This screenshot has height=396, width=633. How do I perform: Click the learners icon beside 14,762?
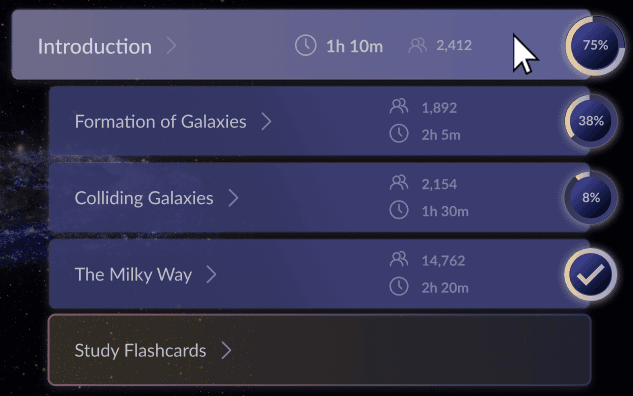click(x=399, y=259)
